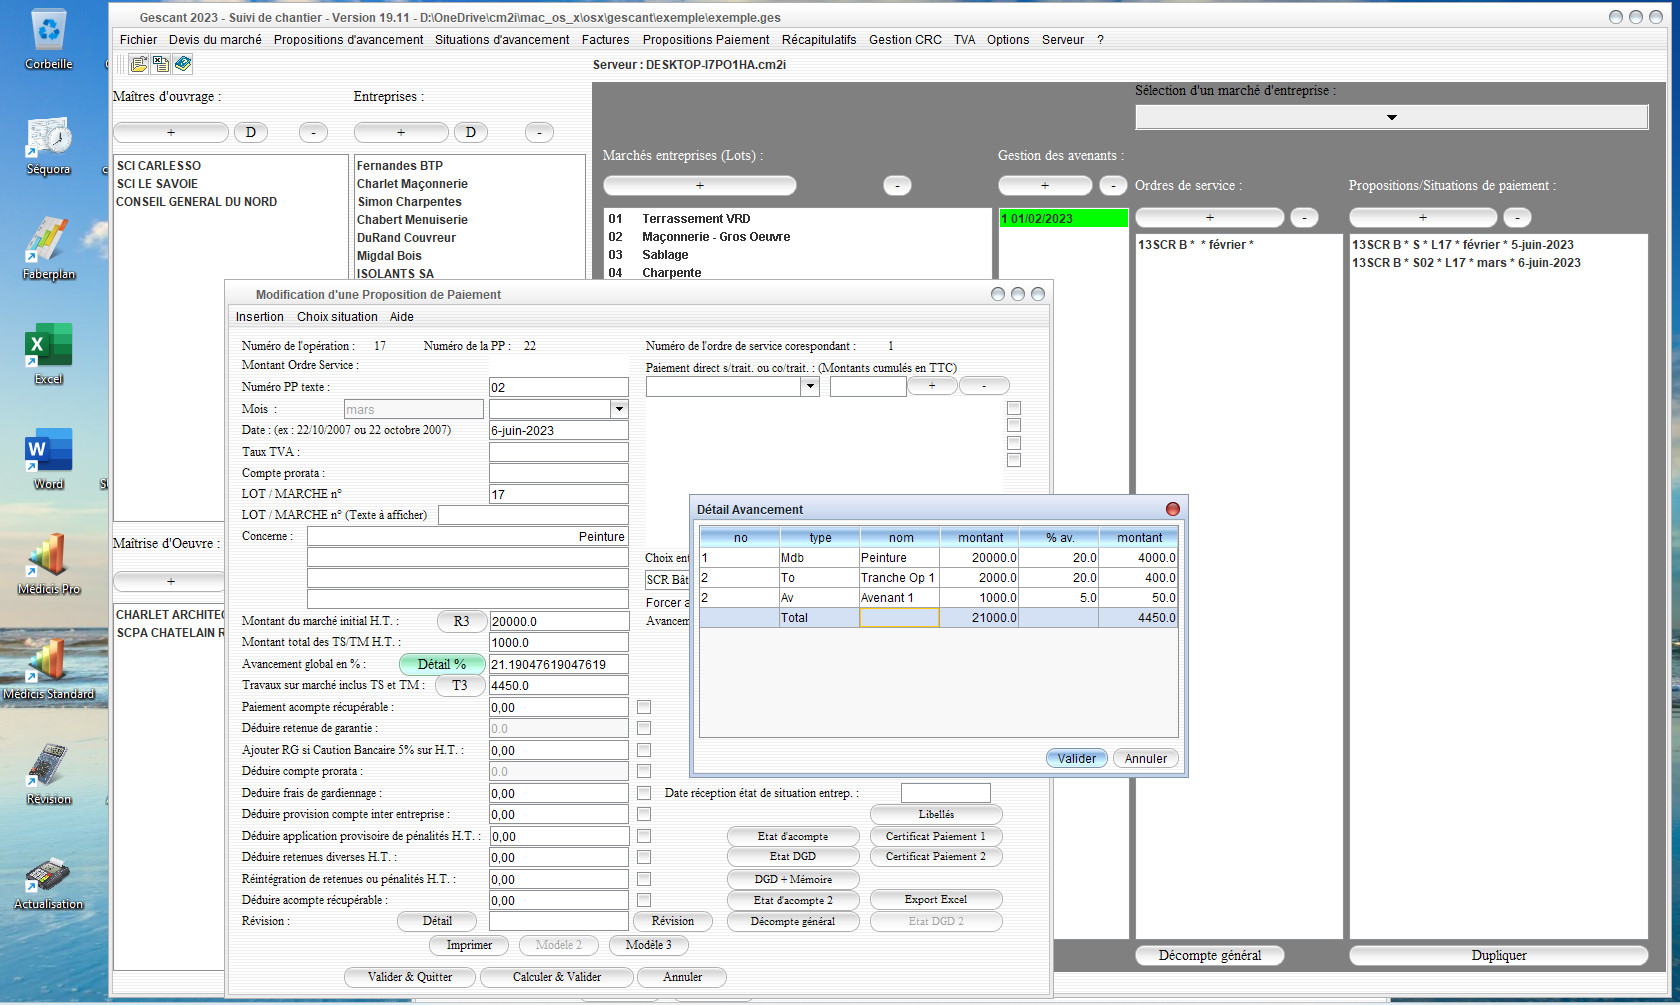Click Tranche Op 1 cell in Détail table

pyautogui.click(x=899, y=578)
